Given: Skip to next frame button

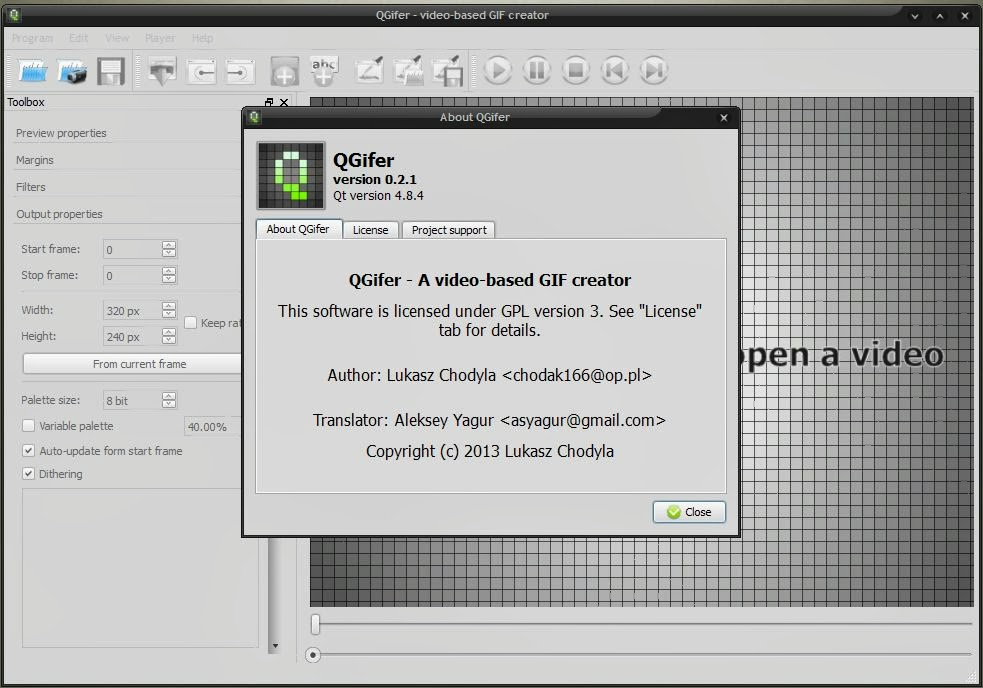Looking at the screenshot, I should [654, 70].
